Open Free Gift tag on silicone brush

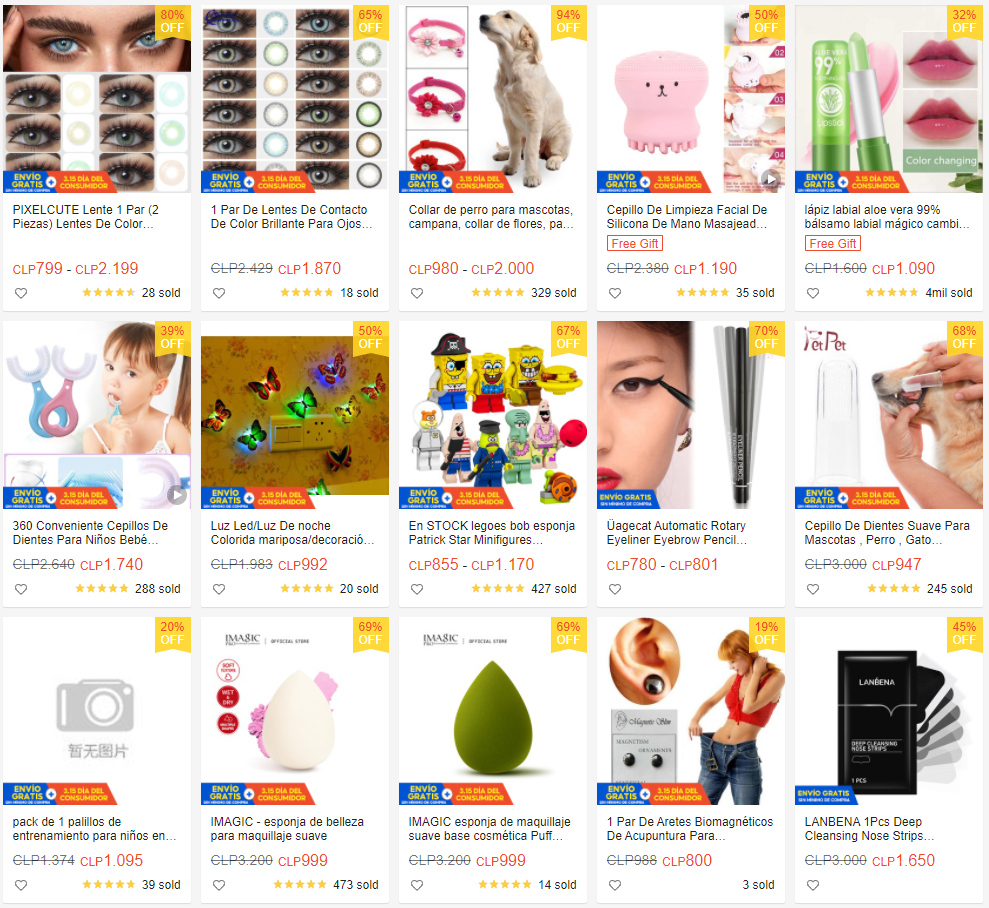coord(635,243)
